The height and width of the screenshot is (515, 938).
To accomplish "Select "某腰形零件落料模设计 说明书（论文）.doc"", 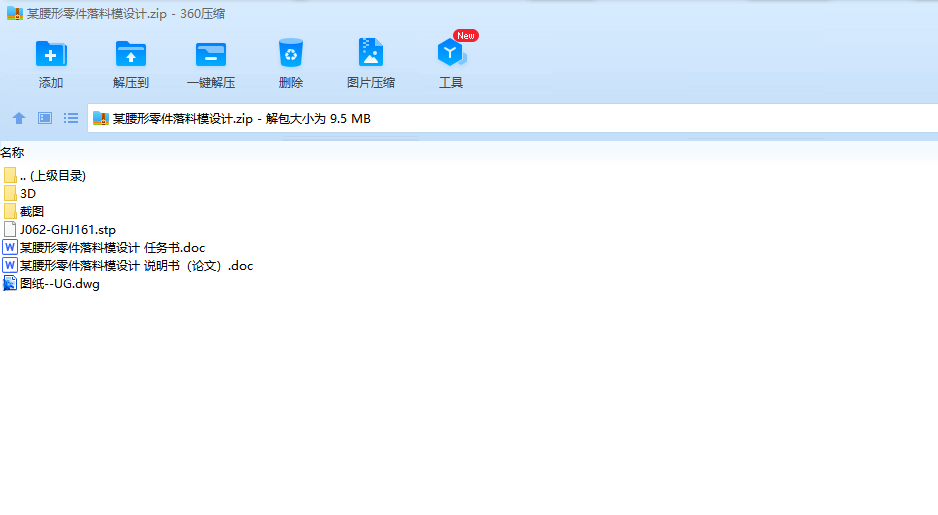I will pyautogui.click(x=136, y=266).
